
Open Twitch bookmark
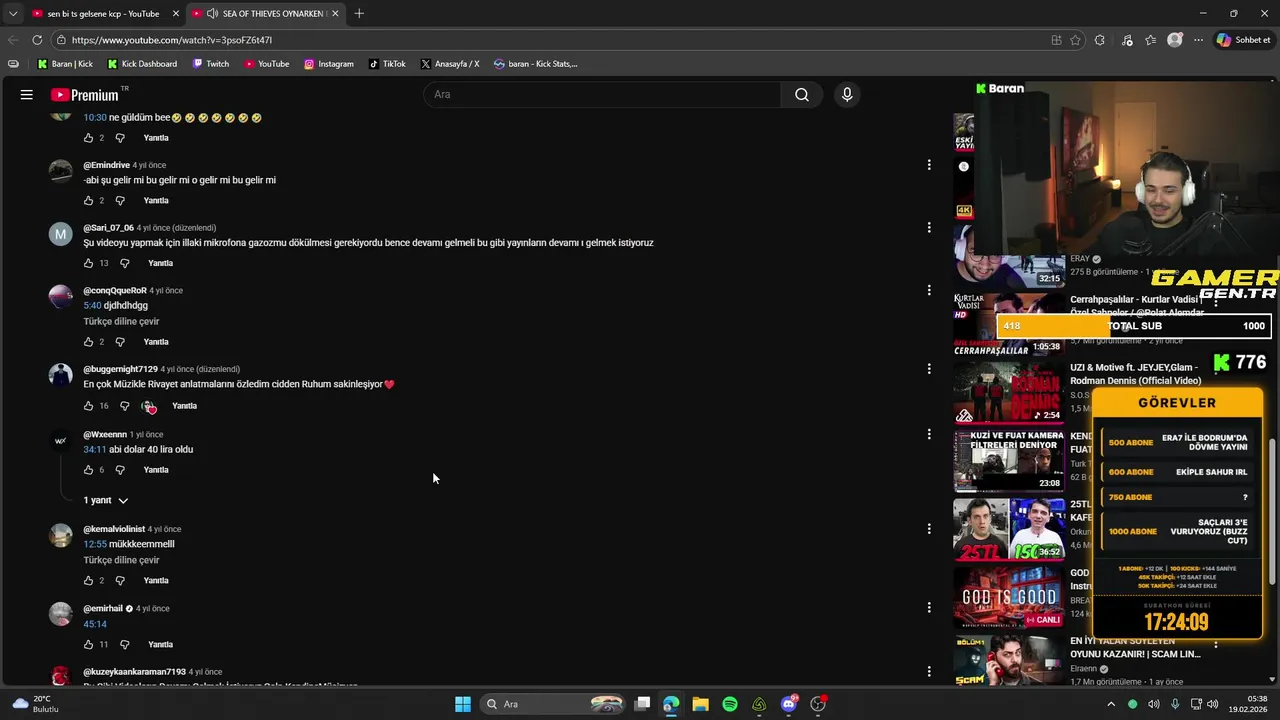point(210,64)
